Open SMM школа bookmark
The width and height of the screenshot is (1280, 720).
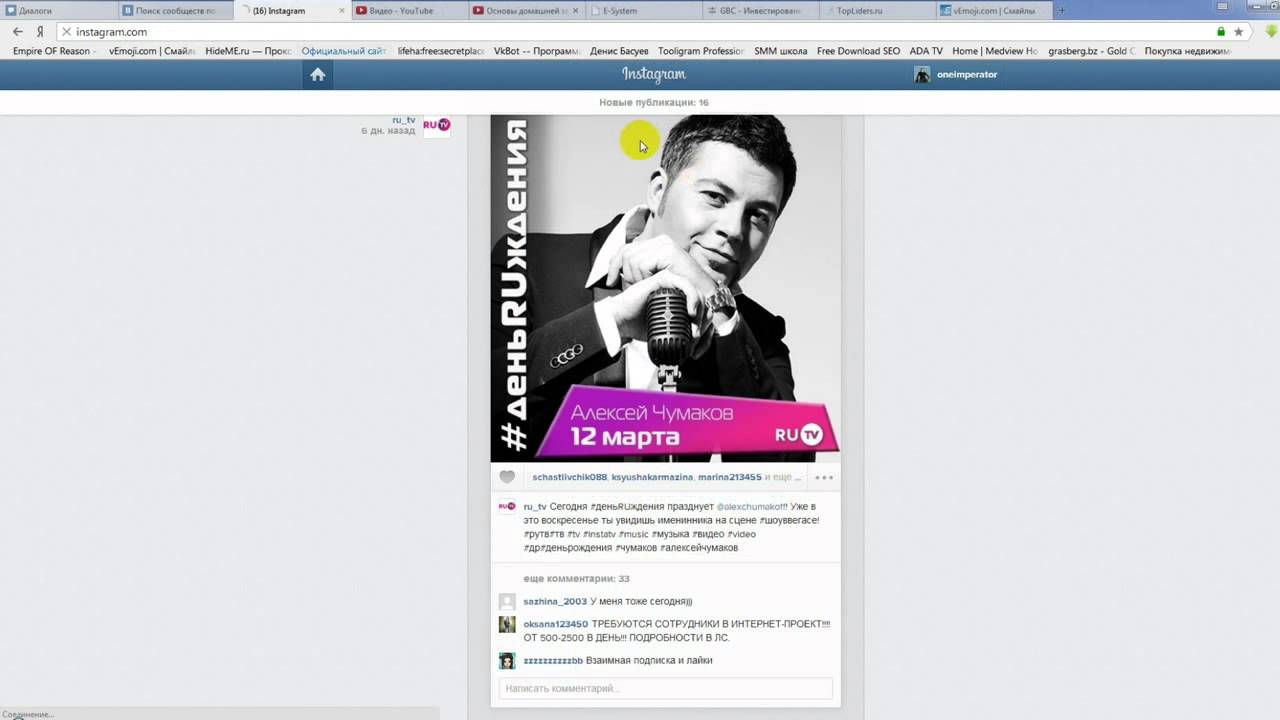click(x=780, y=51)
